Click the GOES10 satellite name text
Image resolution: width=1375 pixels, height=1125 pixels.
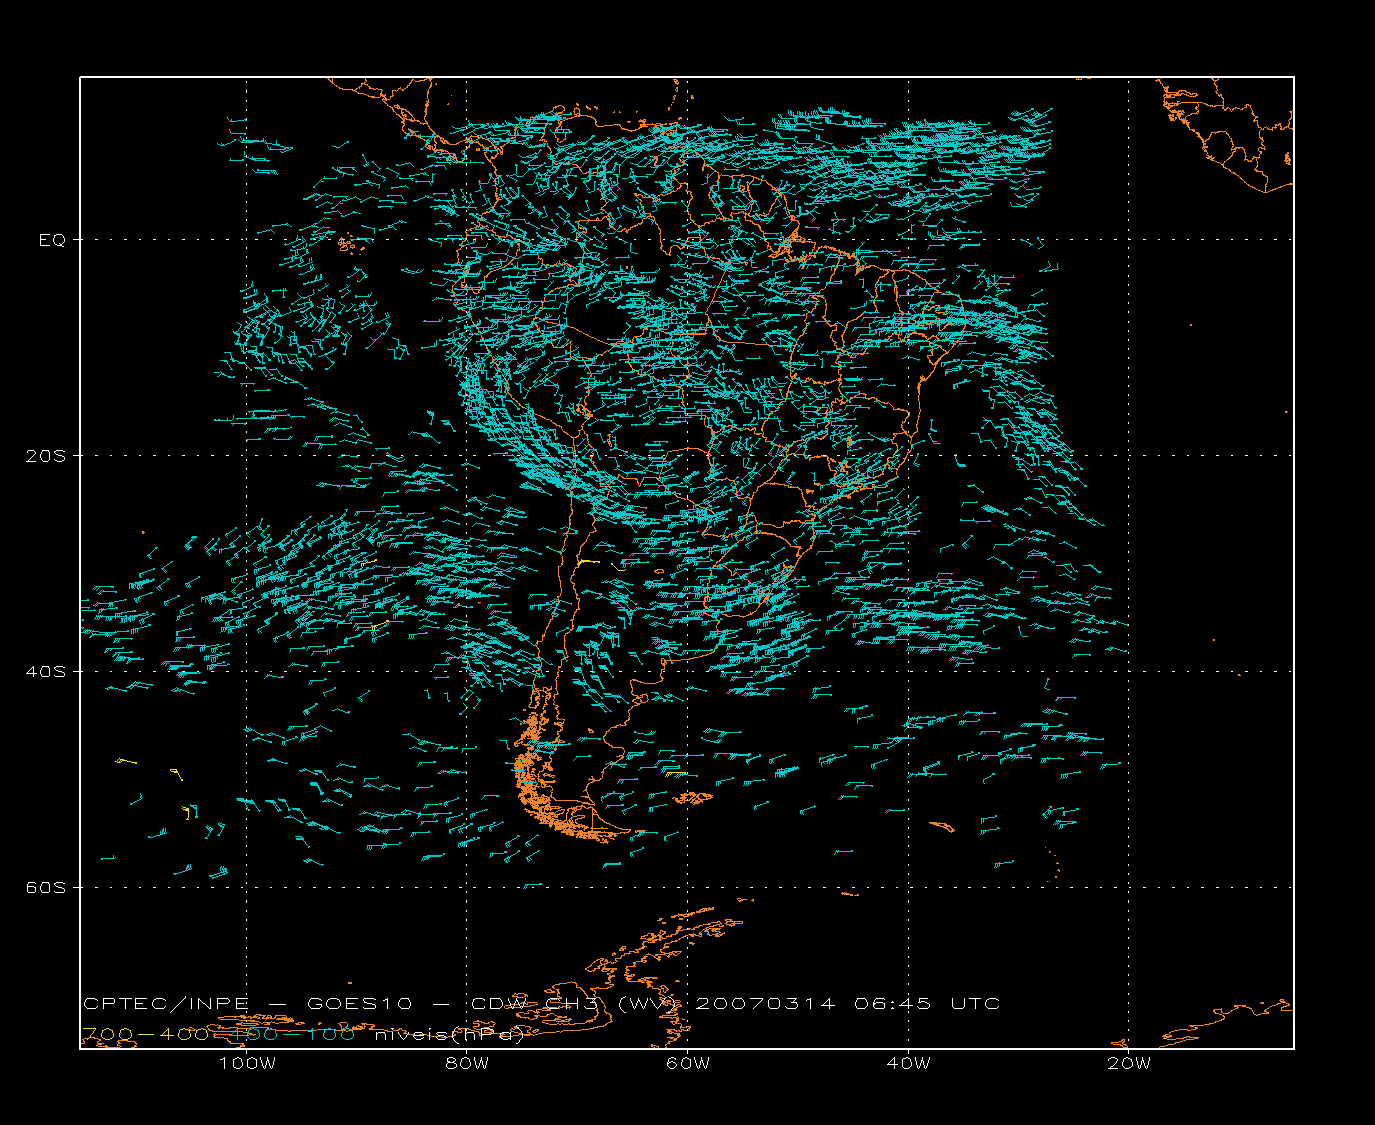click(x=360, y=1003)
